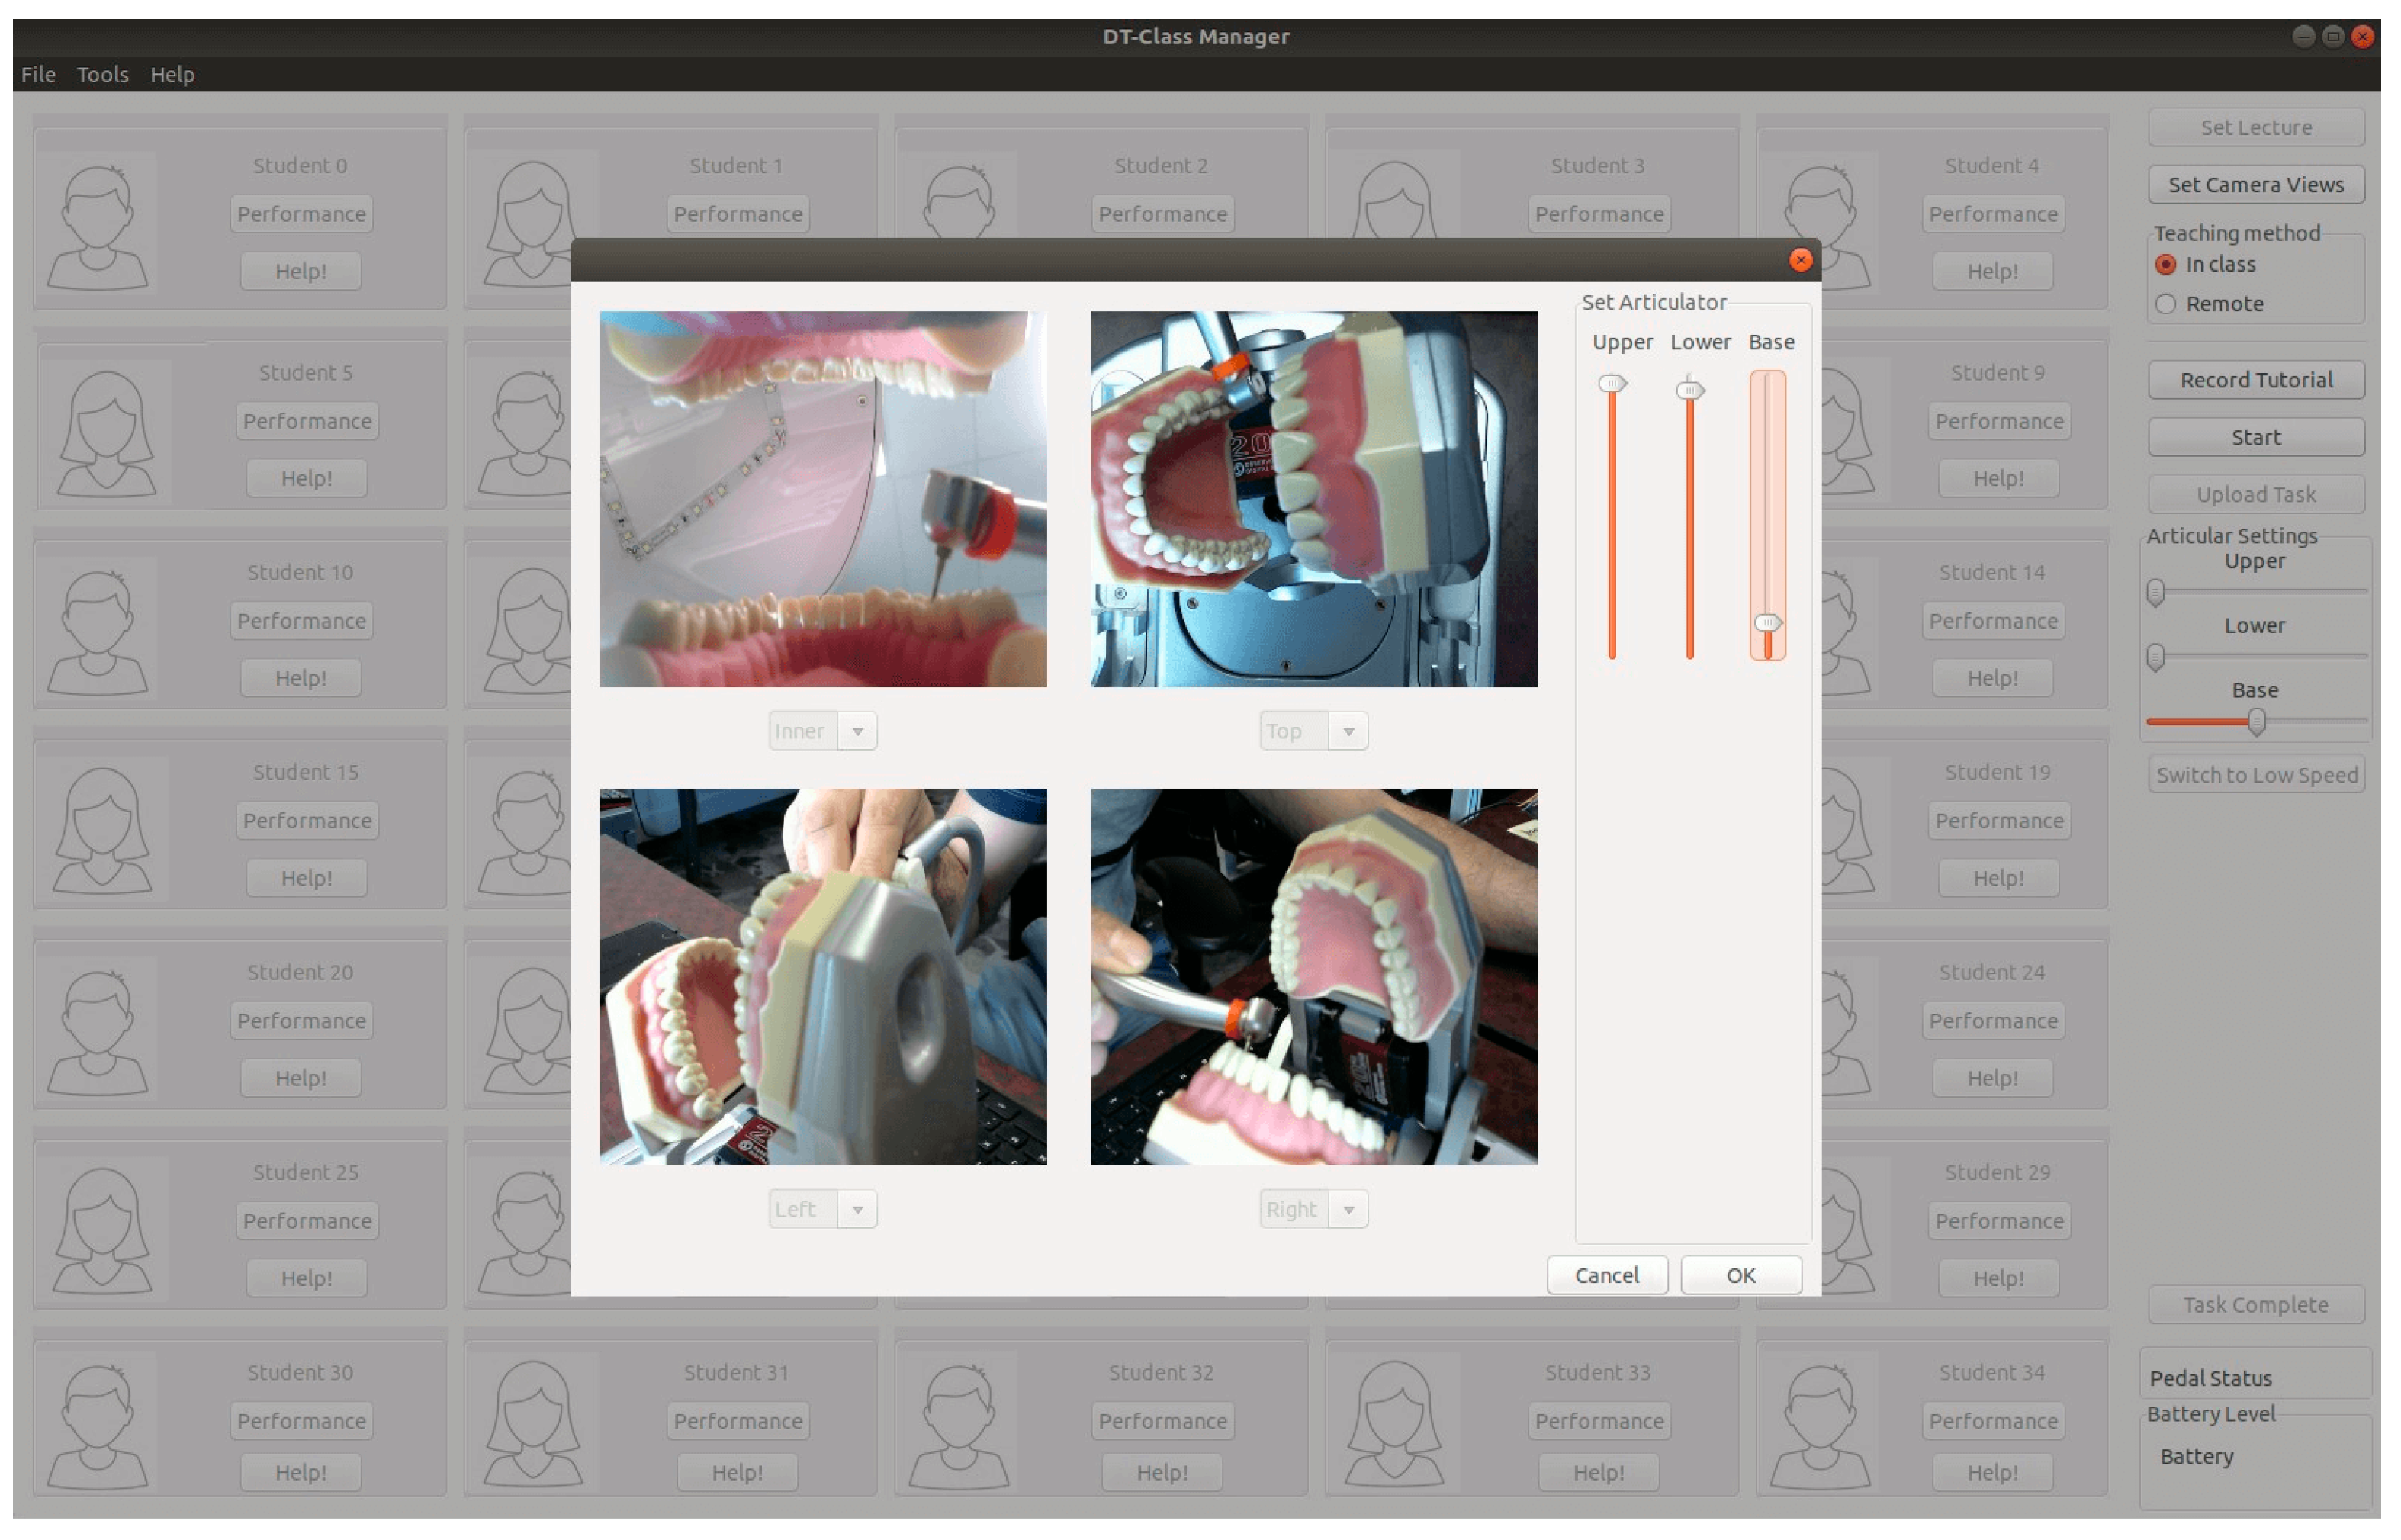Click the Right camera view thumbnail

(1314, 977)
